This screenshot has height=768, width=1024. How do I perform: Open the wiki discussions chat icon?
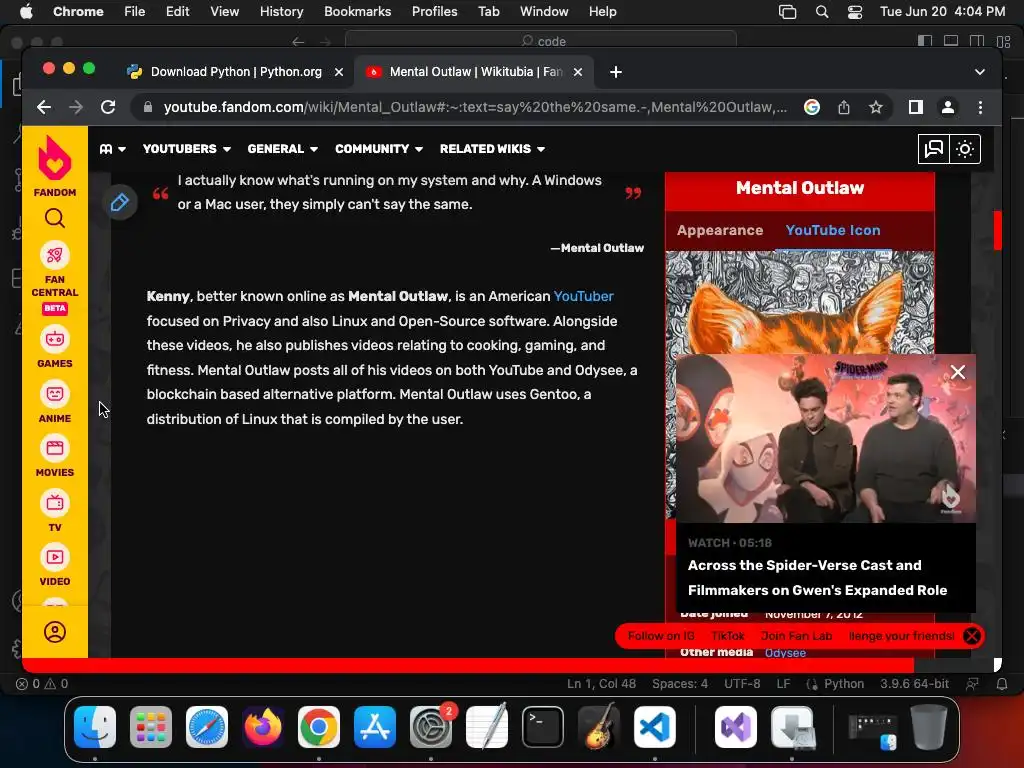[934, 149]
